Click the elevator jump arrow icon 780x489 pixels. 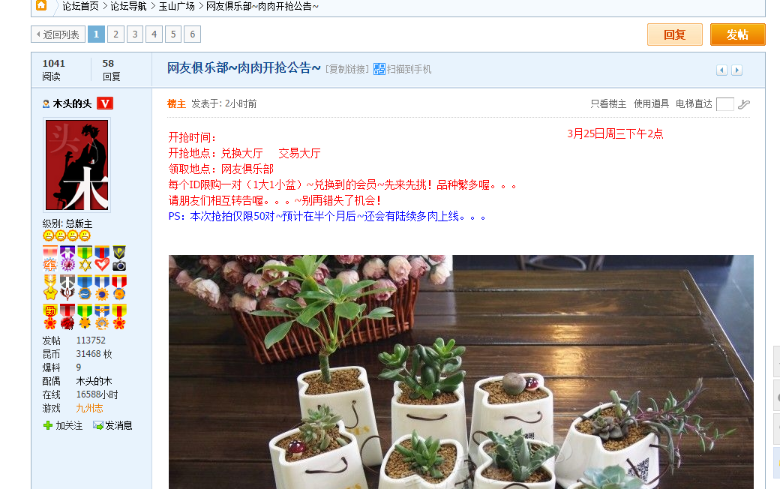click(x=744, y=104)
